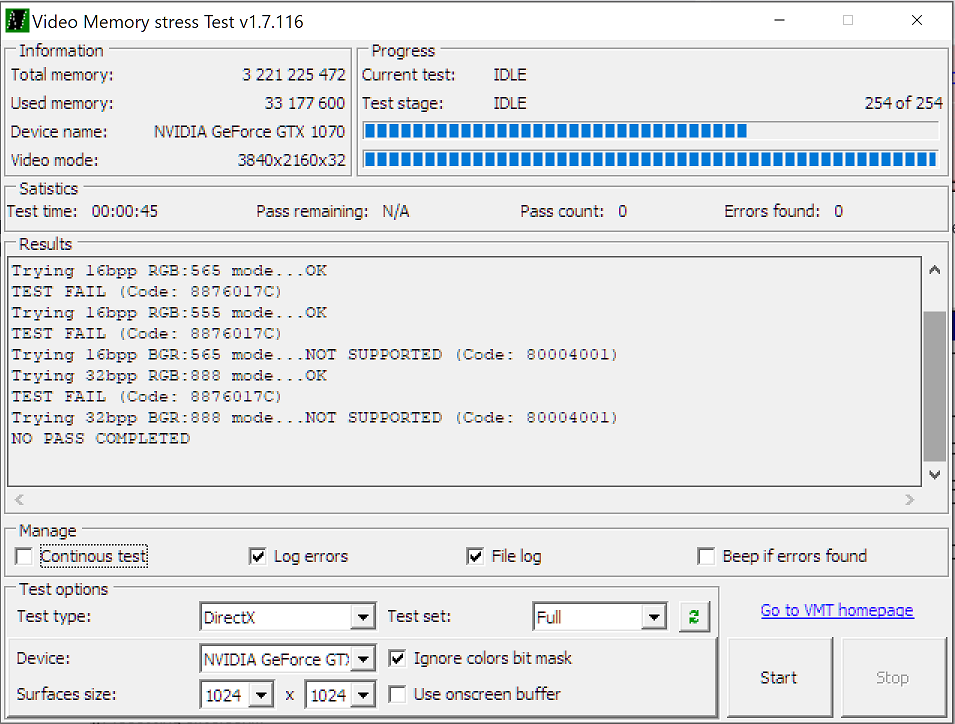
Task: Close the Video Memory stress Test window
Action: [916, 20]
